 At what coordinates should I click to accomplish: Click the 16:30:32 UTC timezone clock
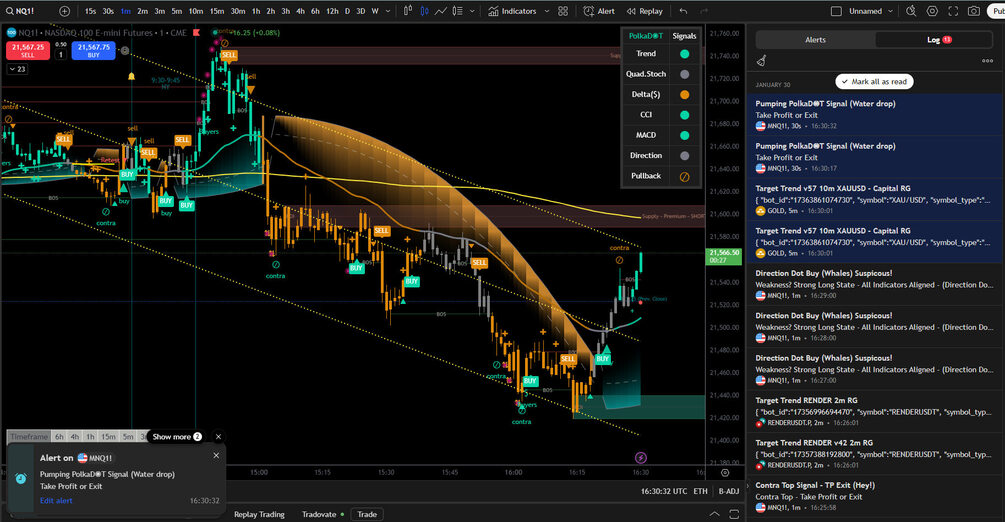[x=663, y=491]
